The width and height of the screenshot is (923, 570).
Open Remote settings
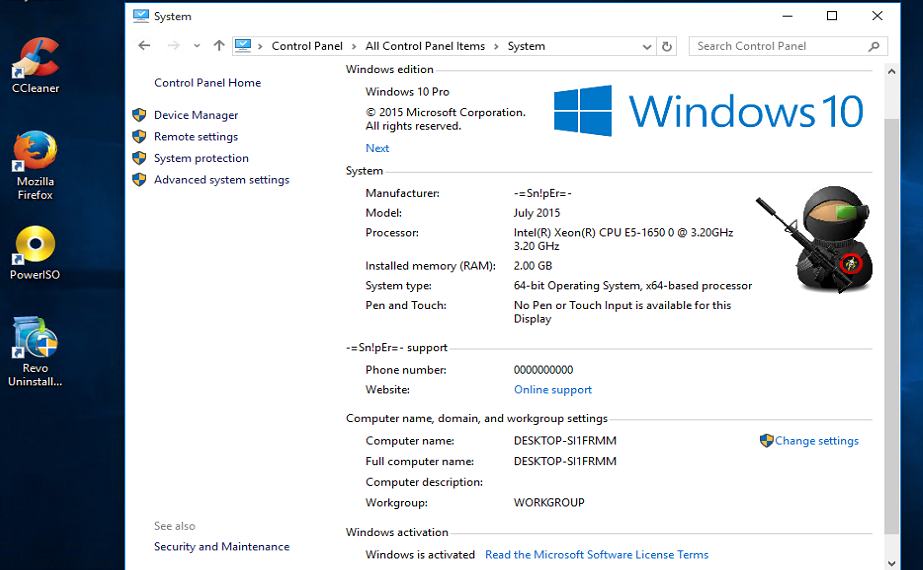click(x=196, y=137)
